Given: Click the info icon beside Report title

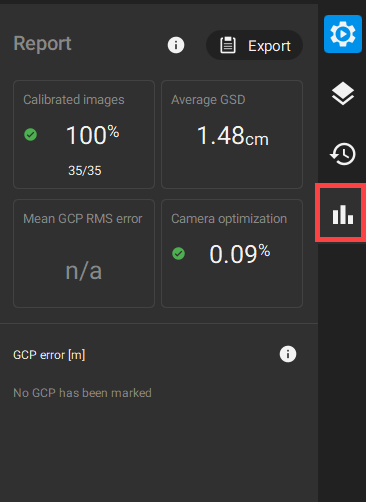Looking at the screenshot, I should point(176,45).
